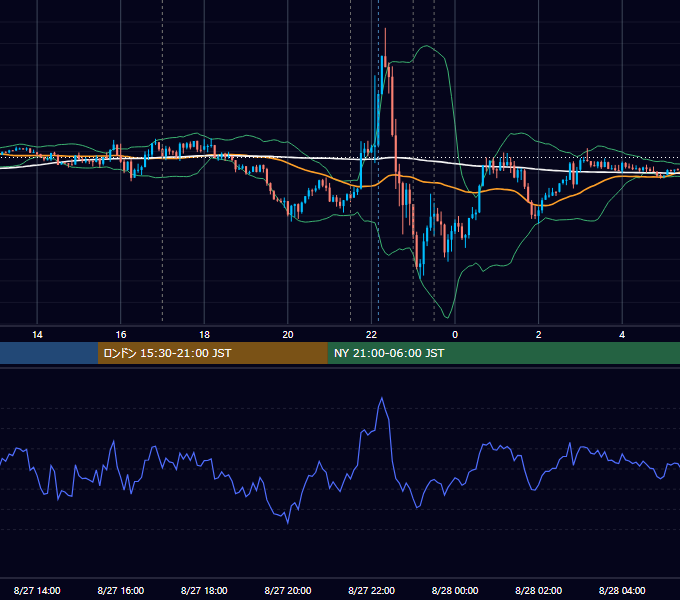Click the 0 hour label on upper axis

[x=455, y=335]
